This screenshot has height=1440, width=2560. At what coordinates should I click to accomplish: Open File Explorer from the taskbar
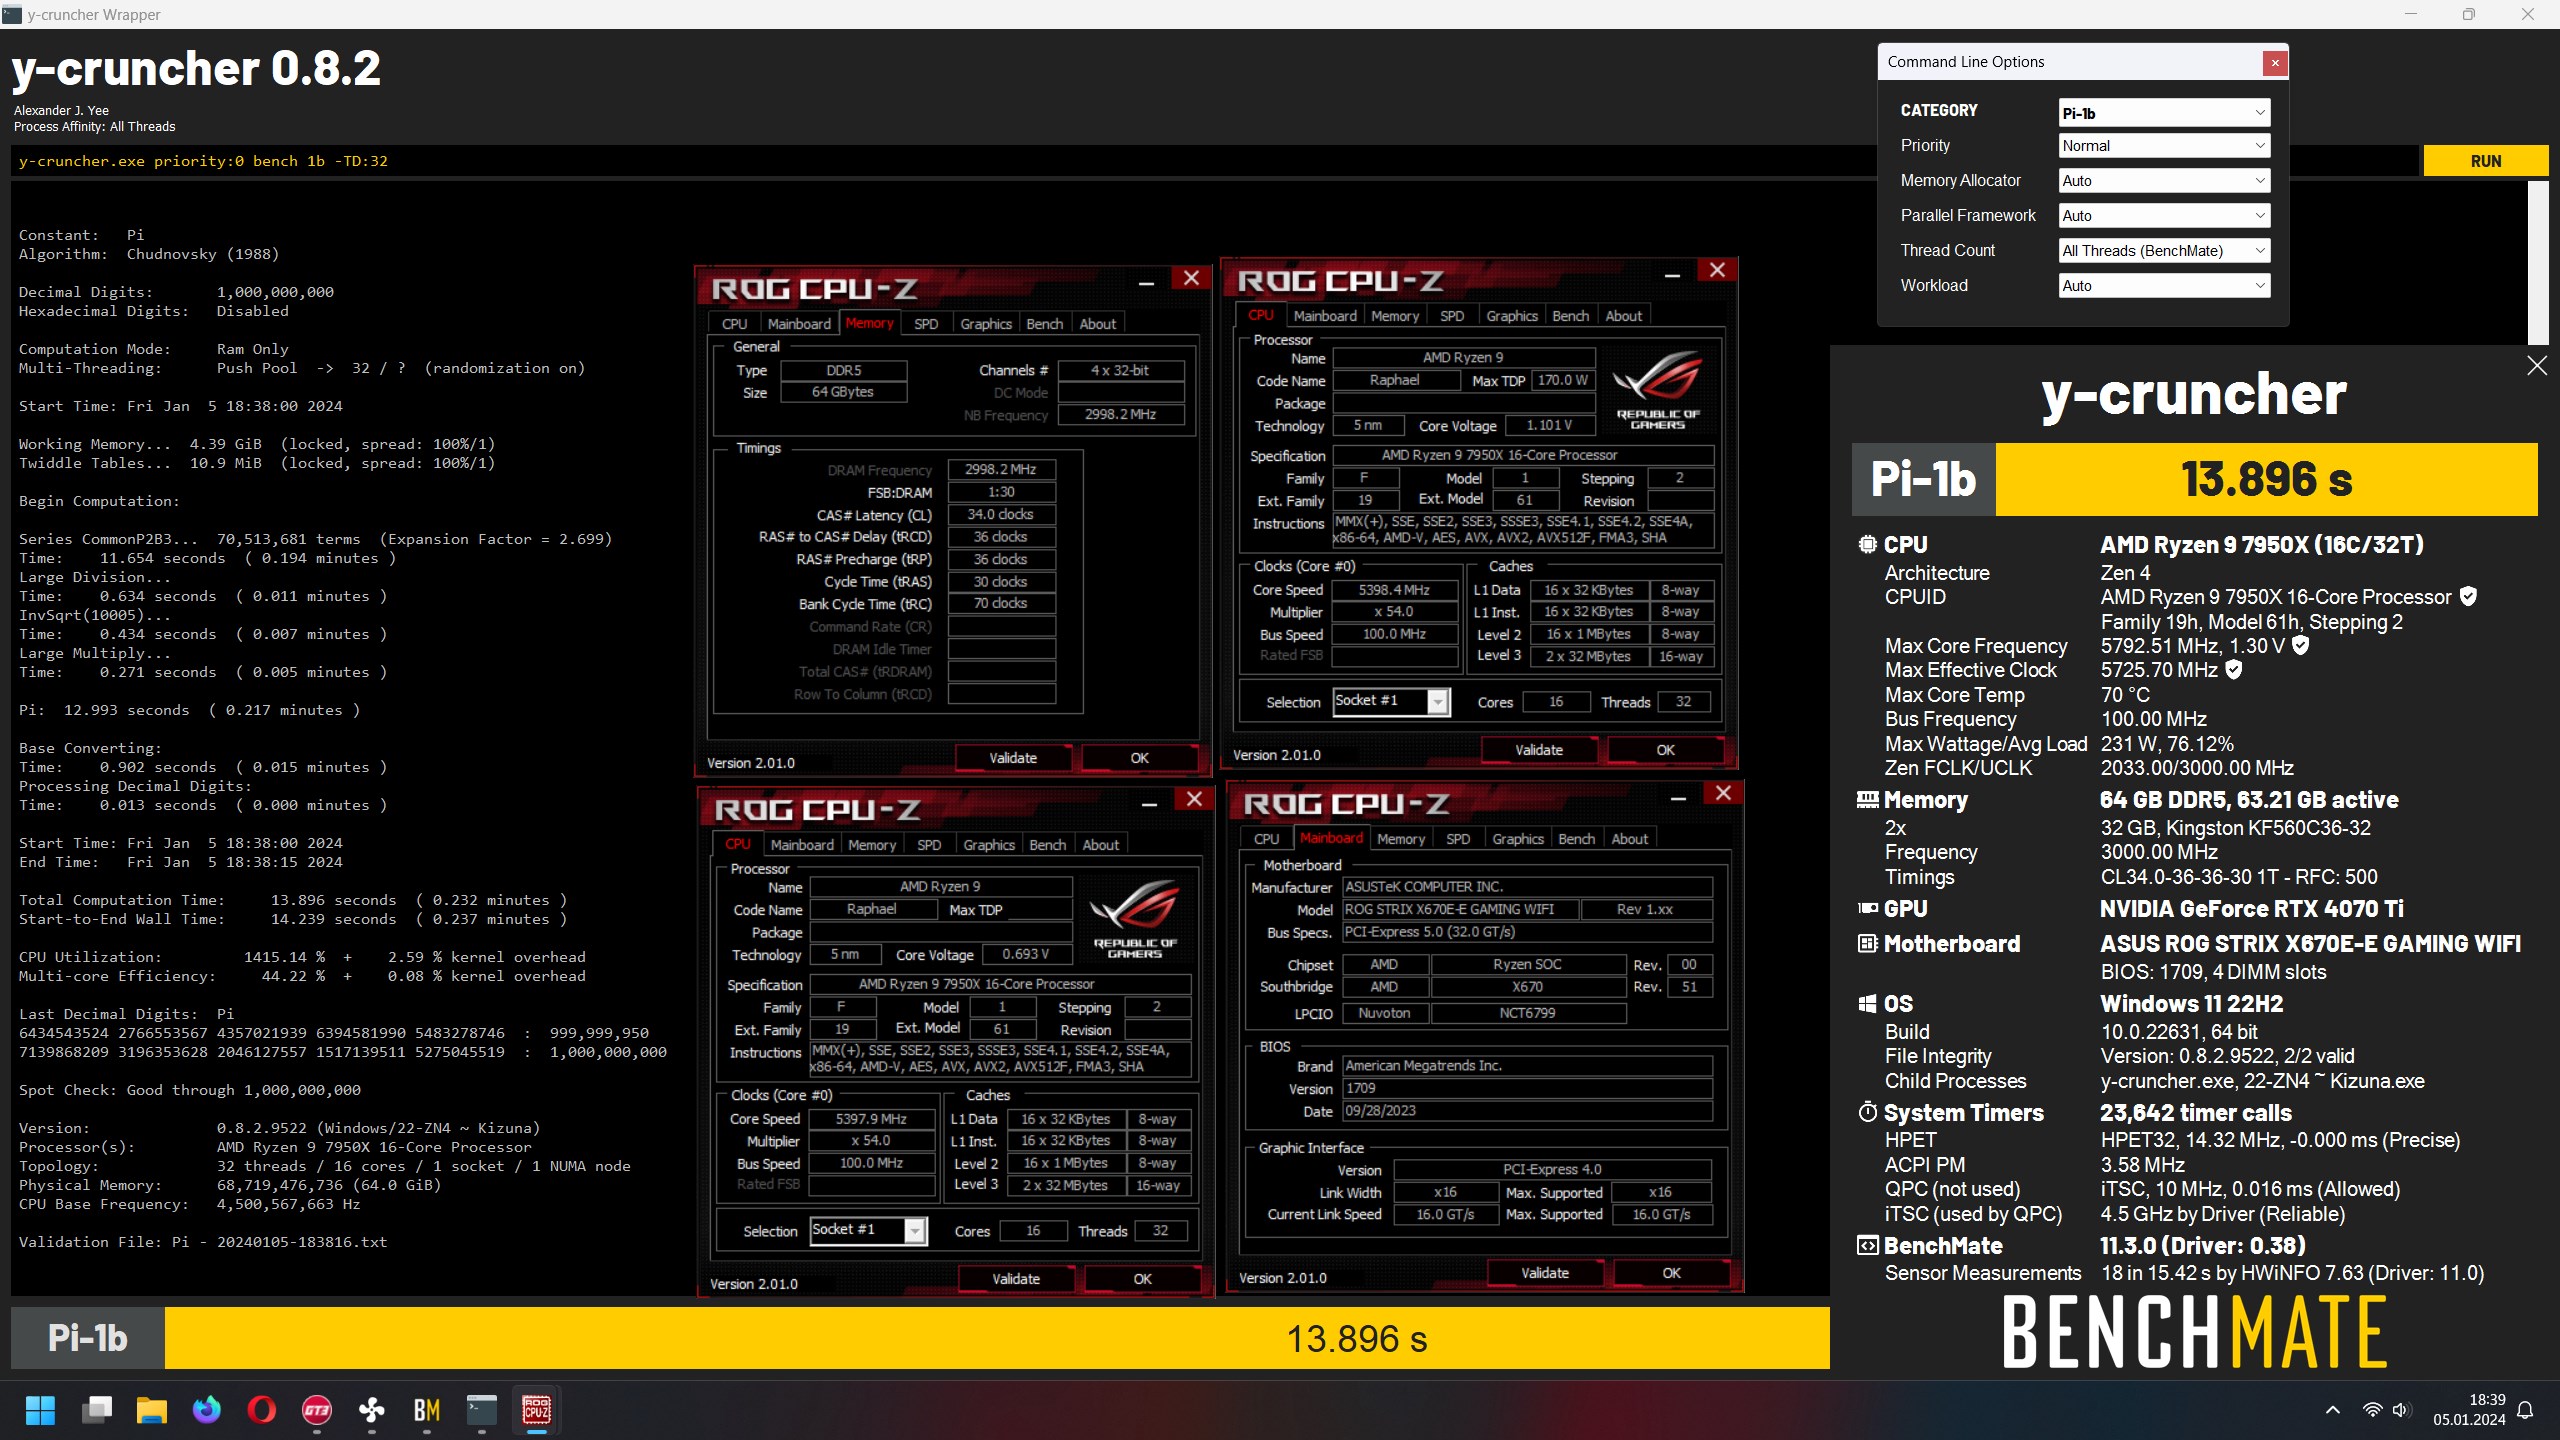(152, 1410)
